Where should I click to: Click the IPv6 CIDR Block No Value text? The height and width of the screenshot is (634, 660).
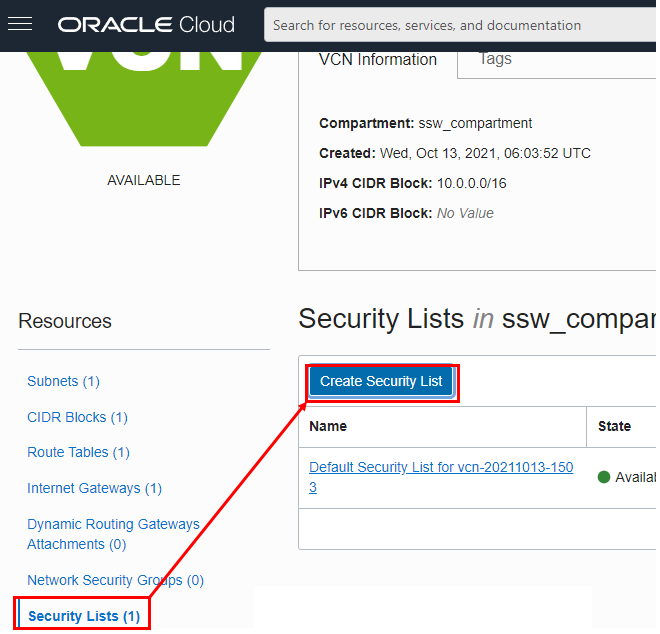tap(465, 214)
